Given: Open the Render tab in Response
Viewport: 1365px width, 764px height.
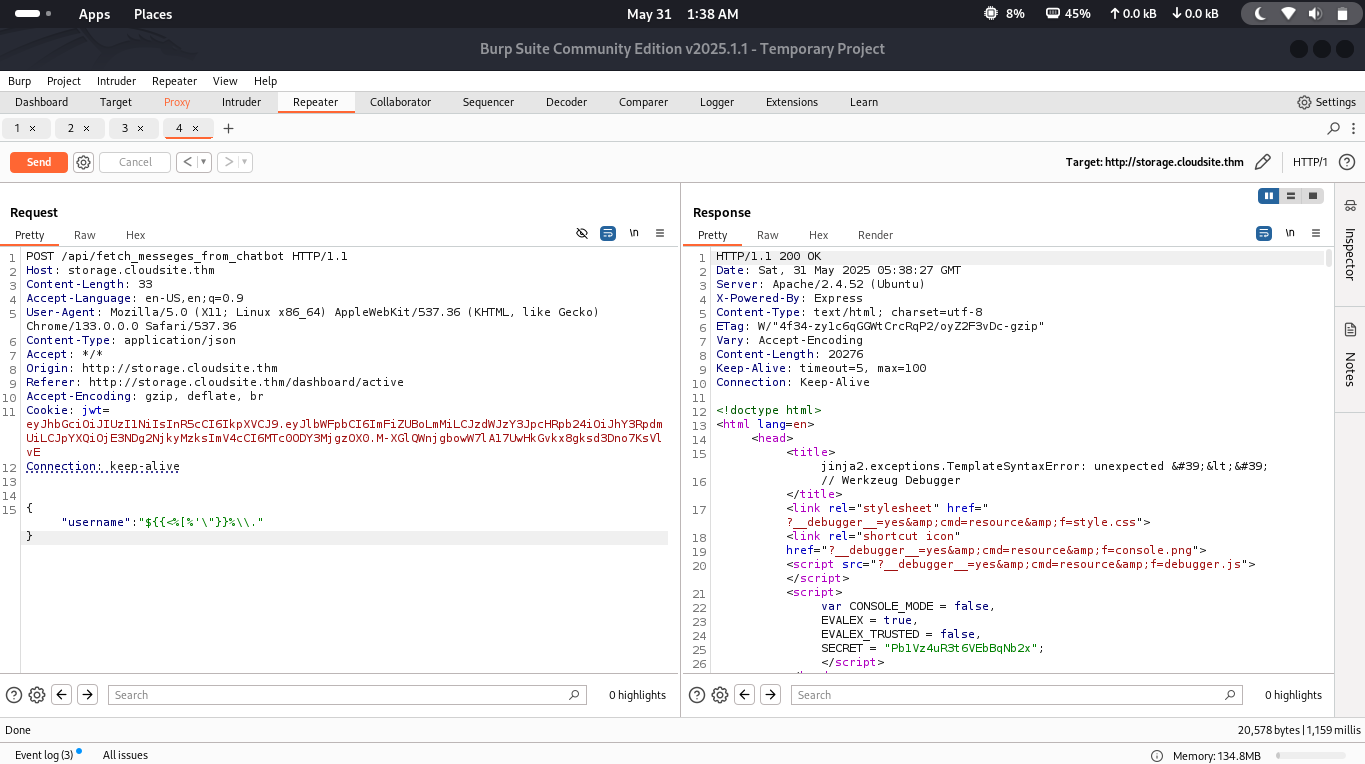Looking at the screenshot, I should (x=875, y=235).
